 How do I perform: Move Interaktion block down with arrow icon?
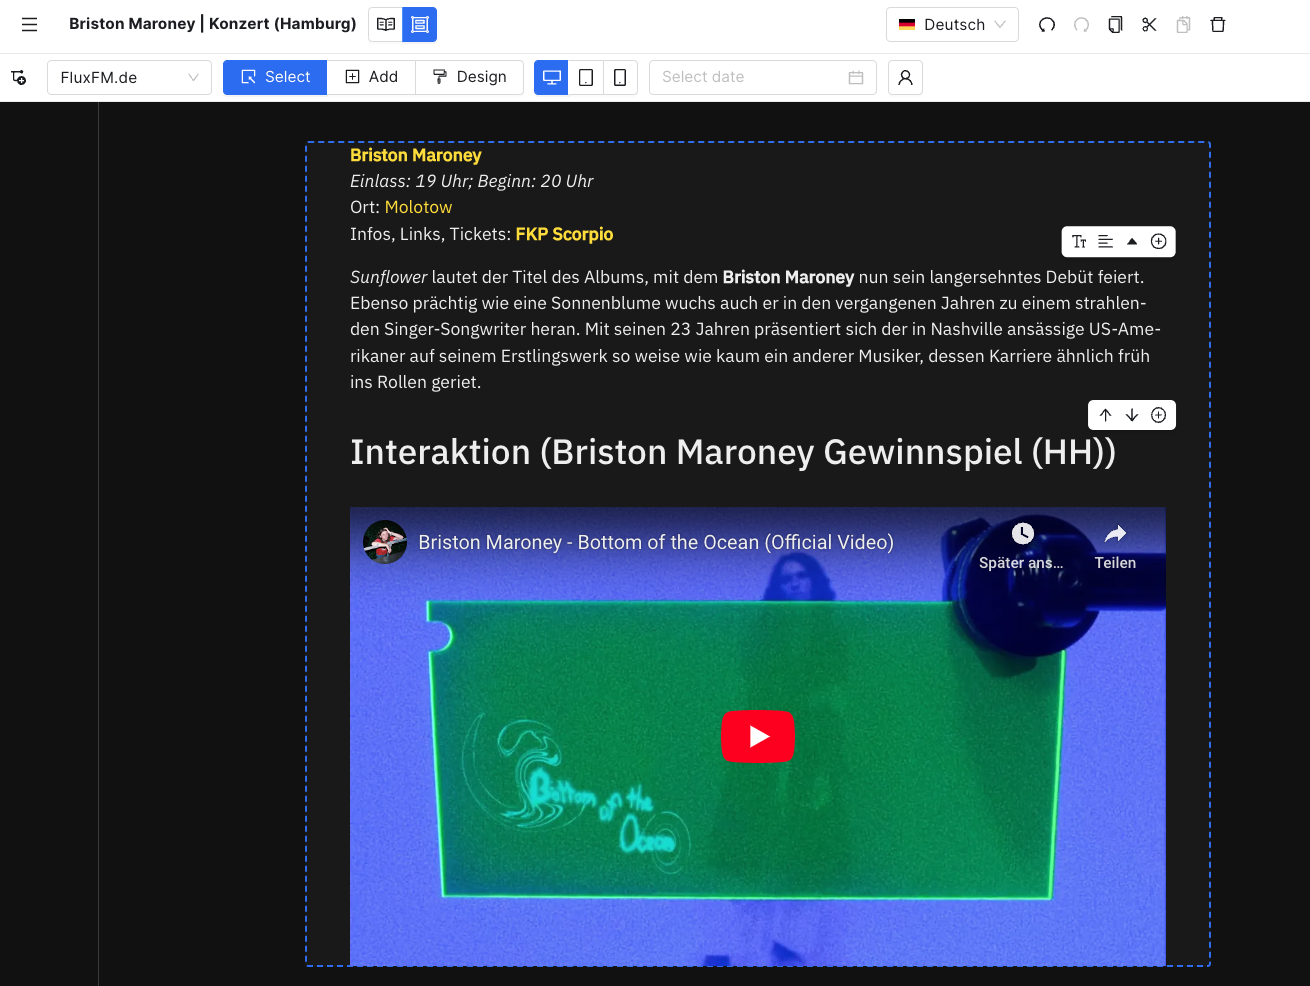[x=1132, y=415]
